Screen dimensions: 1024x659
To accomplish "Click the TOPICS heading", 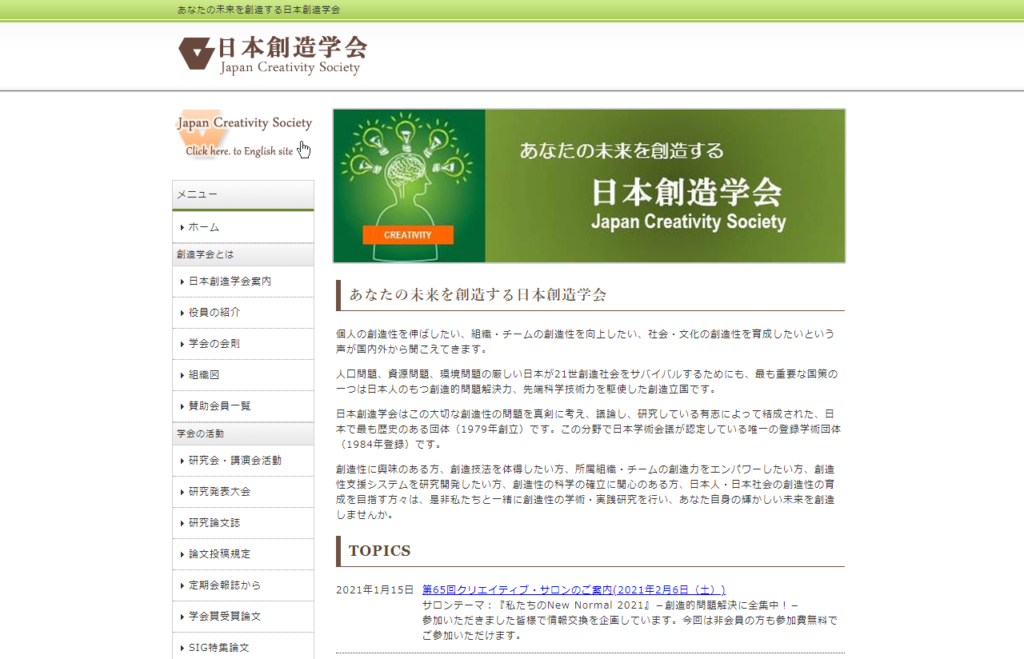I will click(380, 551).
